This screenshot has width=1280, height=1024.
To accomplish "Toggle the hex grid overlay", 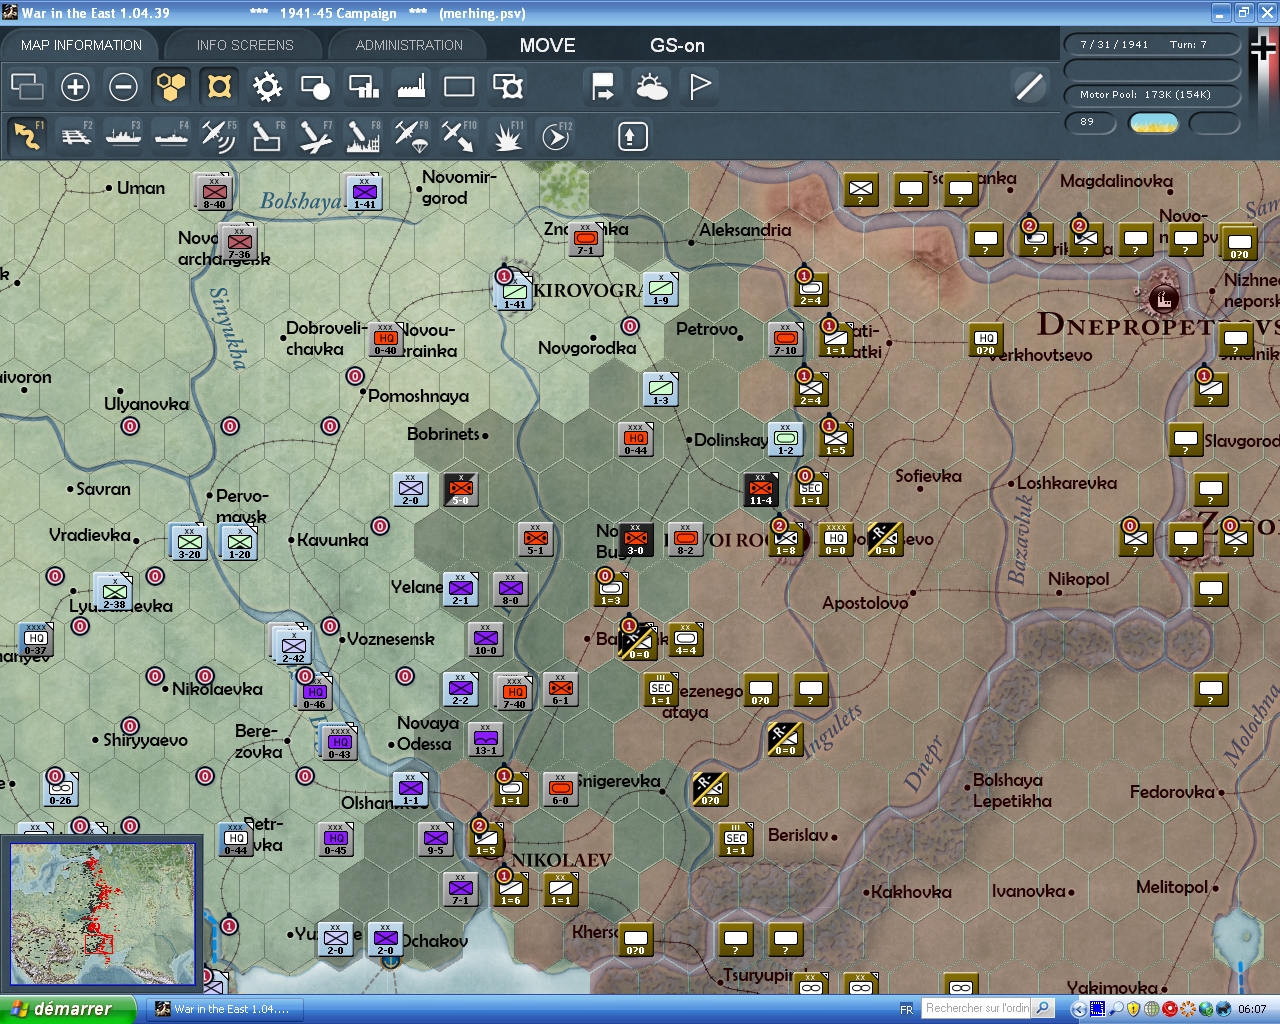I will click(171, 87).
